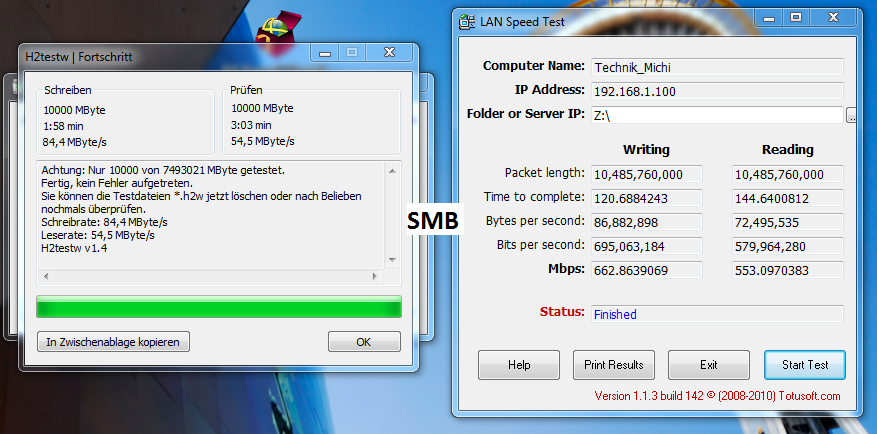Click In Zwischenablage kopieren button
The image size is (877, 434).
point(114,342)
